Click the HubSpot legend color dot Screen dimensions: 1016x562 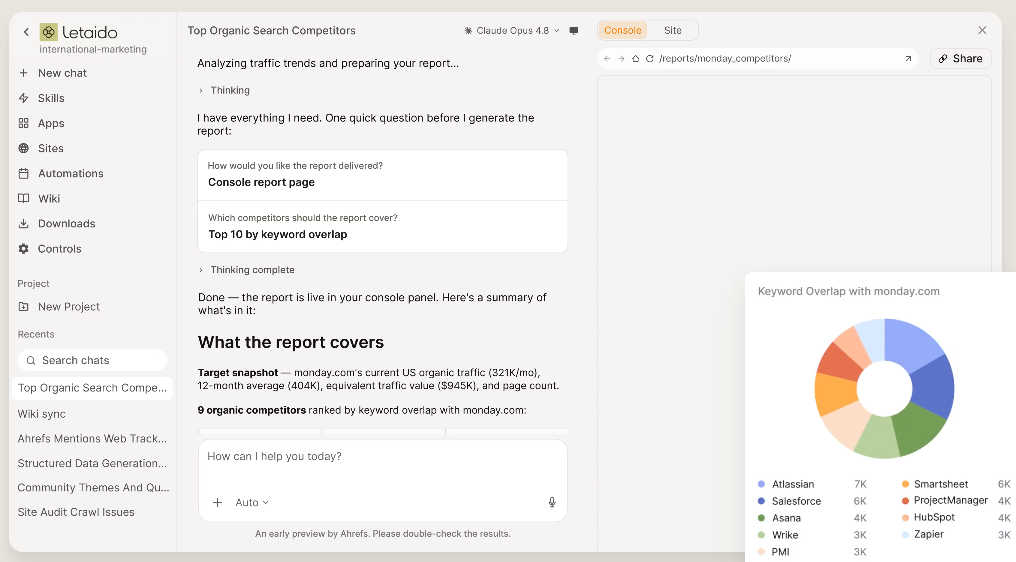905,517
